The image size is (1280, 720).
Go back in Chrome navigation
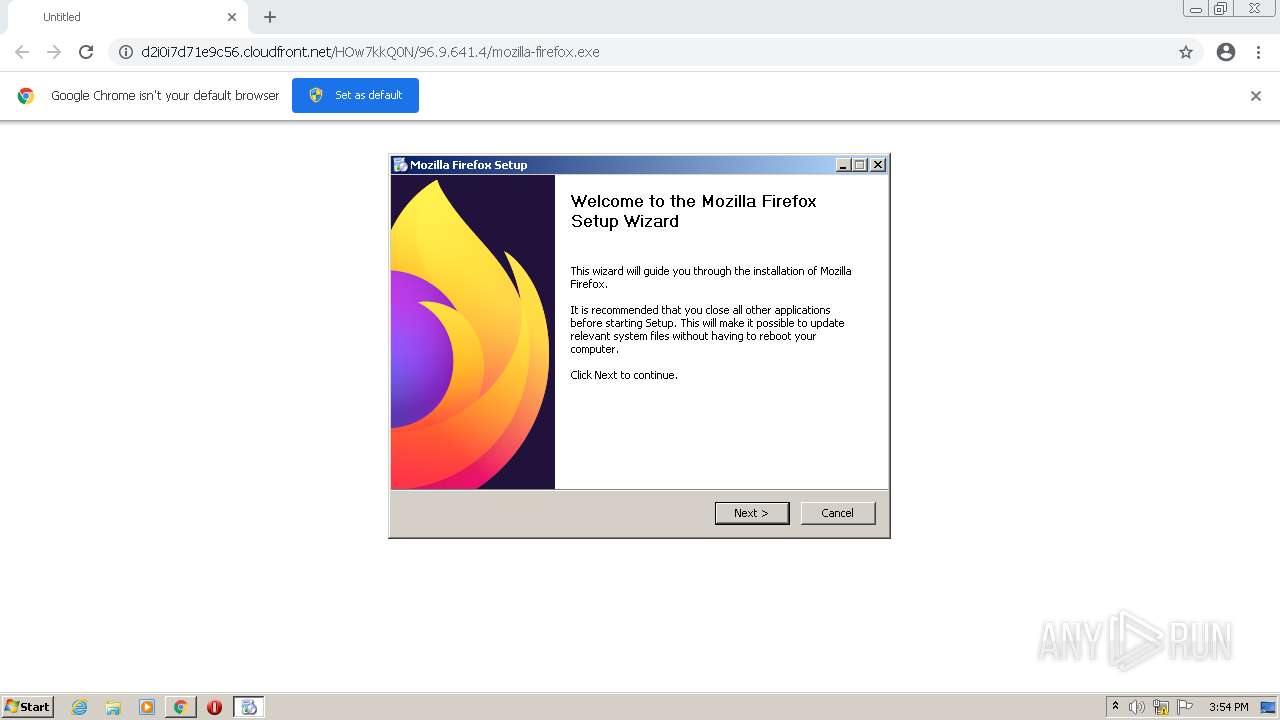point(22,52)
